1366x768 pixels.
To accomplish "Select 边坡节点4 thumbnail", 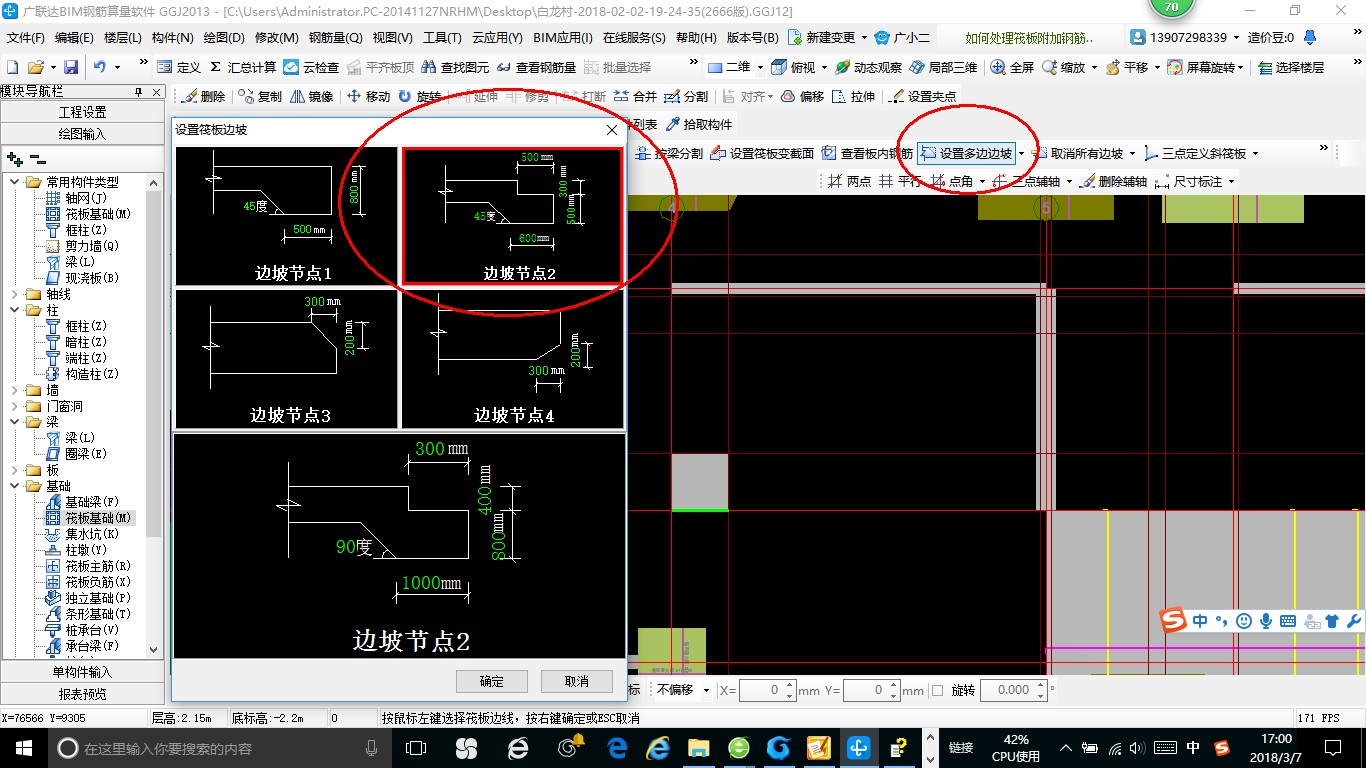I will click(x=513, y=358).
